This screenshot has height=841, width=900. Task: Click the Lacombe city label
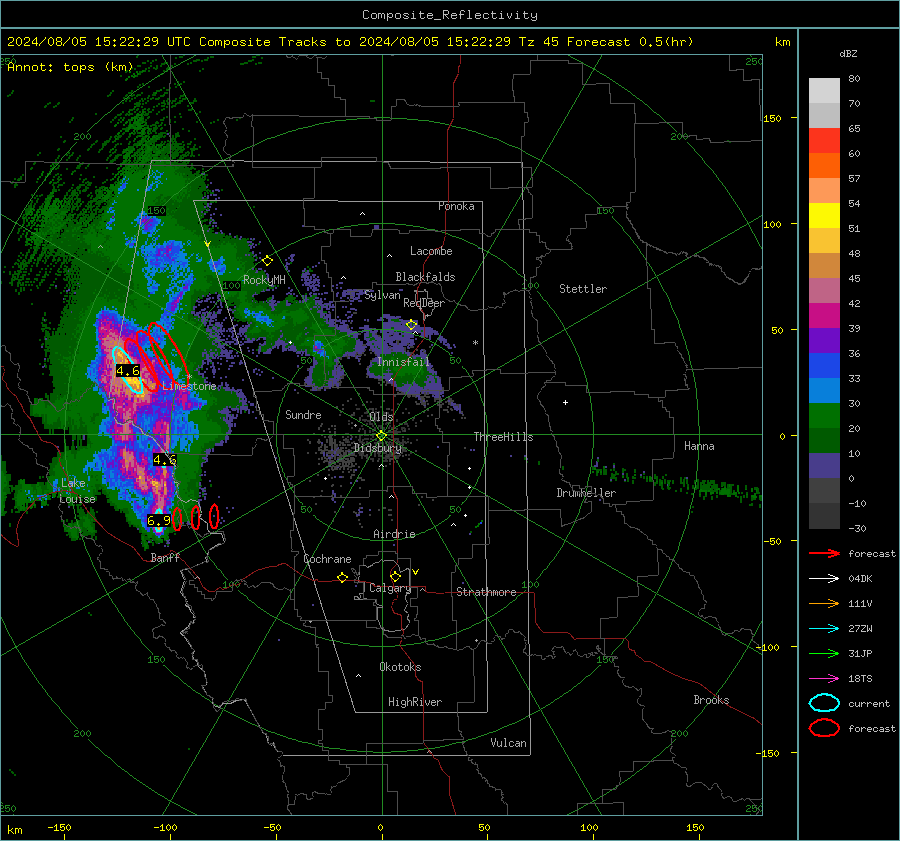431,251
